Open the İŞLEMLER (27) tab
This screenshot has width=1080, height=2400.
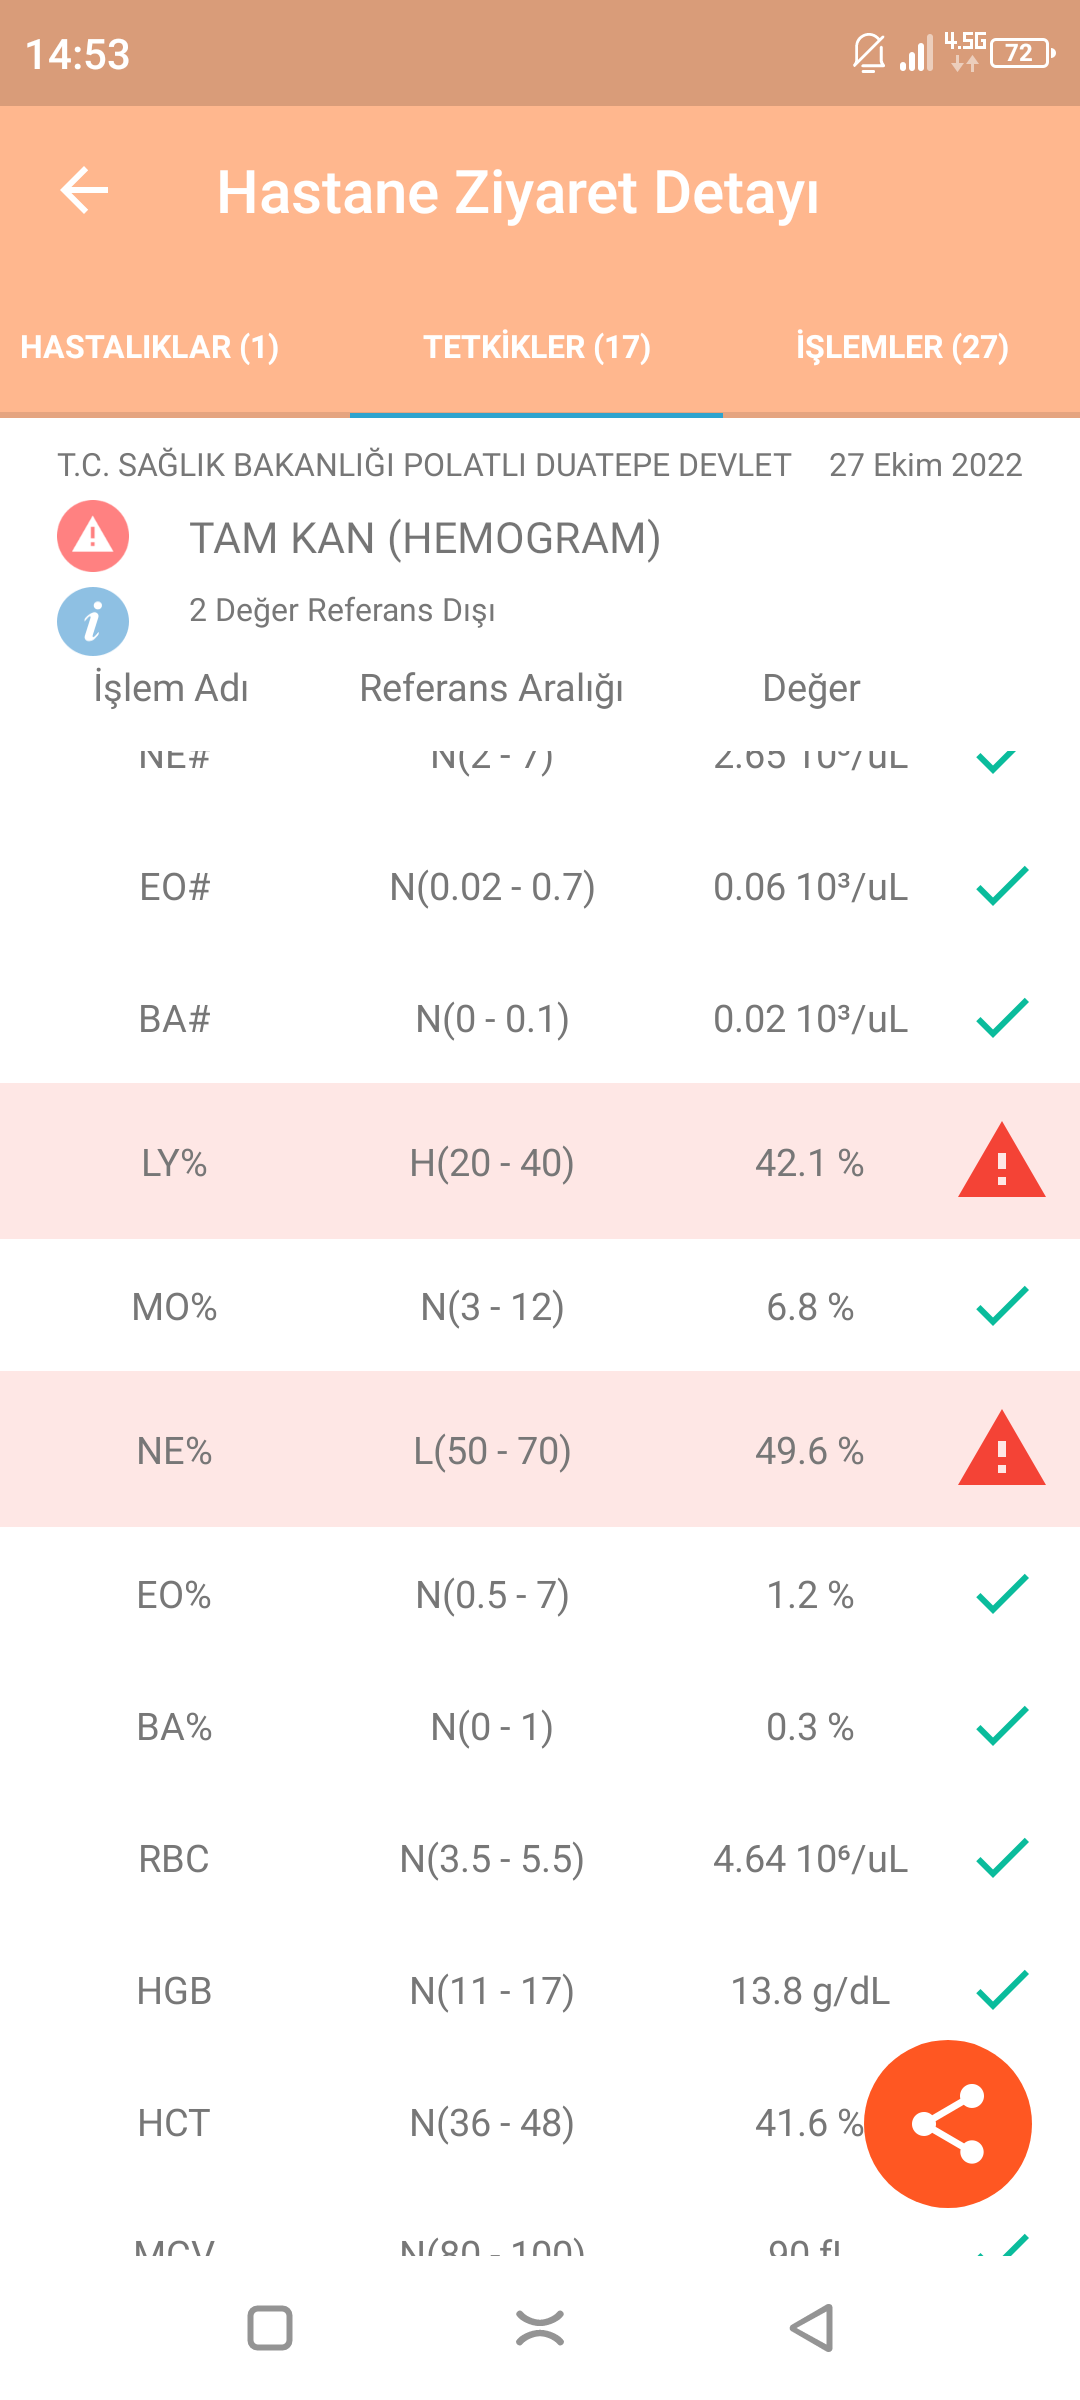pyautogui.click(x=902, y=347)
